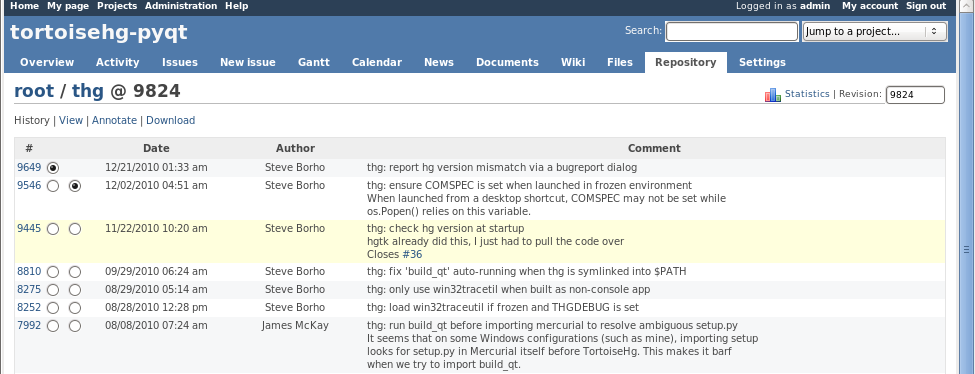975x374 pixels.
Task: Click author name James McKay
Action: 295,326
